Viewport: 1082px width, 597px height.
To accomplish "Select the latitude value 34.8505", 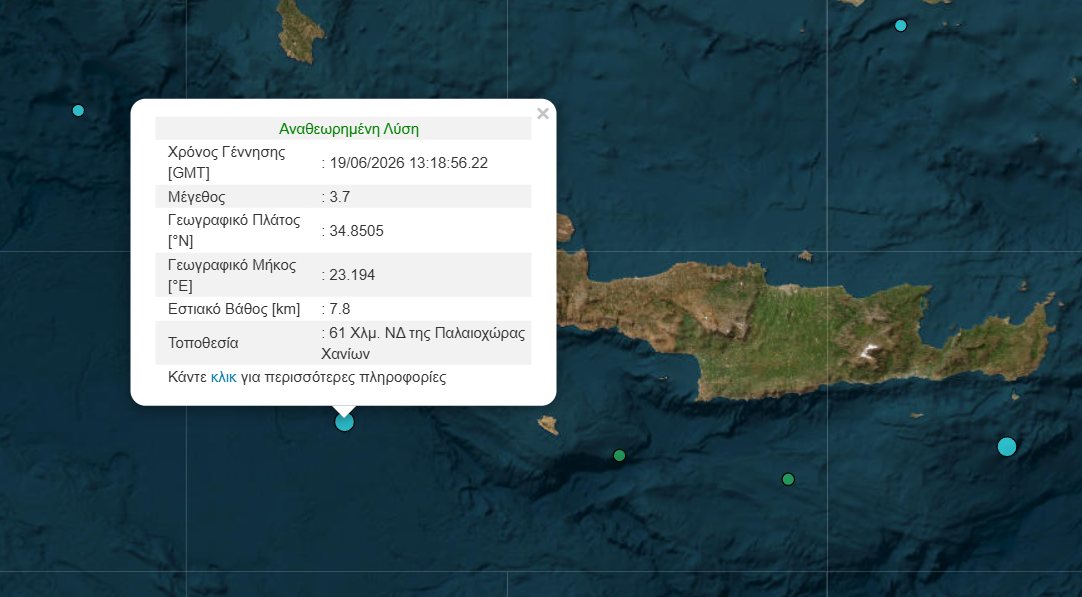I will coord(356,231).
